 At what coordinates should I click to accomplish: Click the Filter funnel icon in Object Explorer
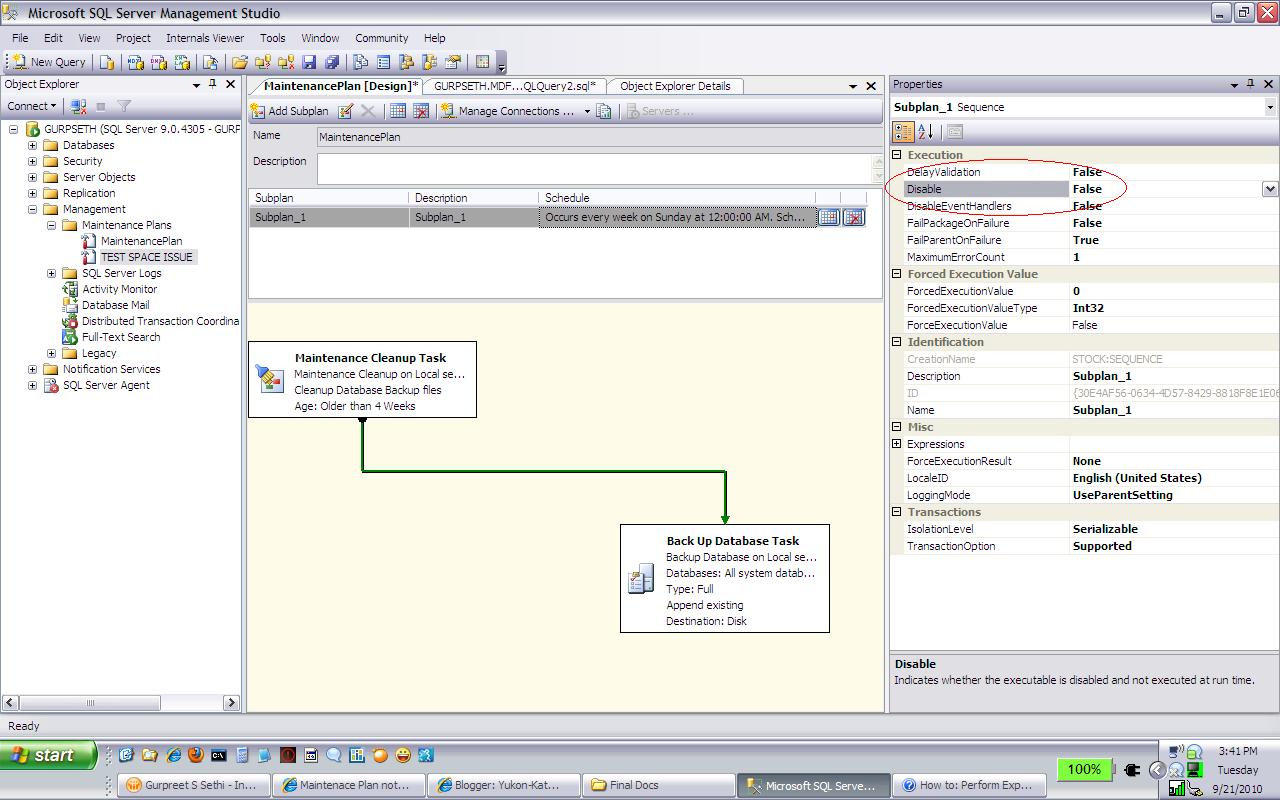click(x=124, y=106)
